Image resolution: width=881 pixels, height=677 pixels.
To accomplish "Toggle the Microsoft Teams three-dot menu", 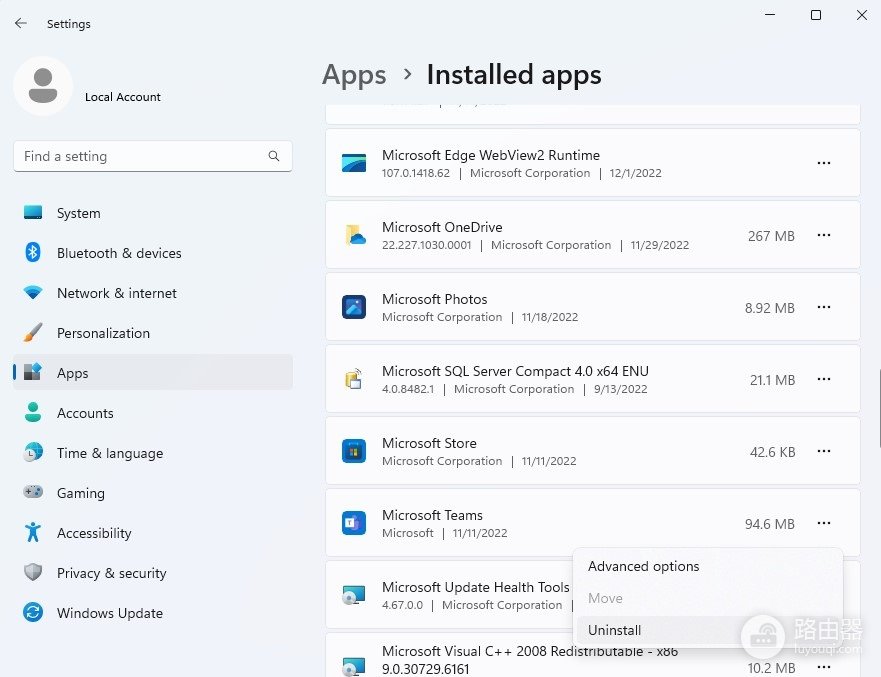I will [824, 523].
